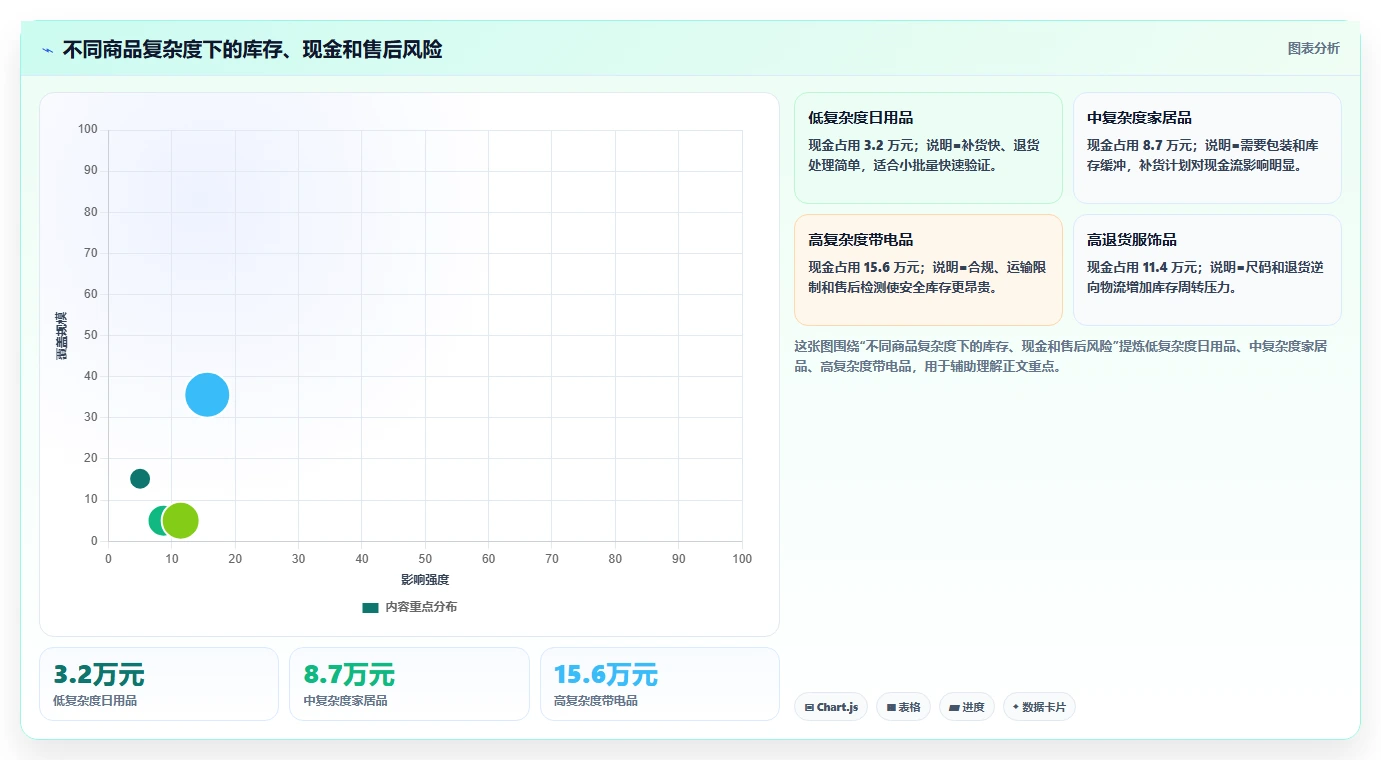
Task: Click the 15.6万元 stat card
Action: (660, 684)
